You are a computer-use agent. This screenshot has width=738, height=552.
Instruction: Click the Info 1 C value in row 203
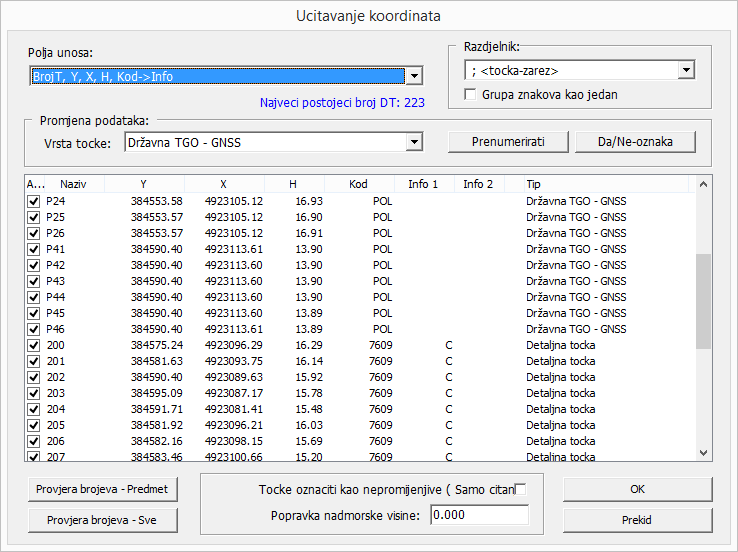[x=449, y=393]
